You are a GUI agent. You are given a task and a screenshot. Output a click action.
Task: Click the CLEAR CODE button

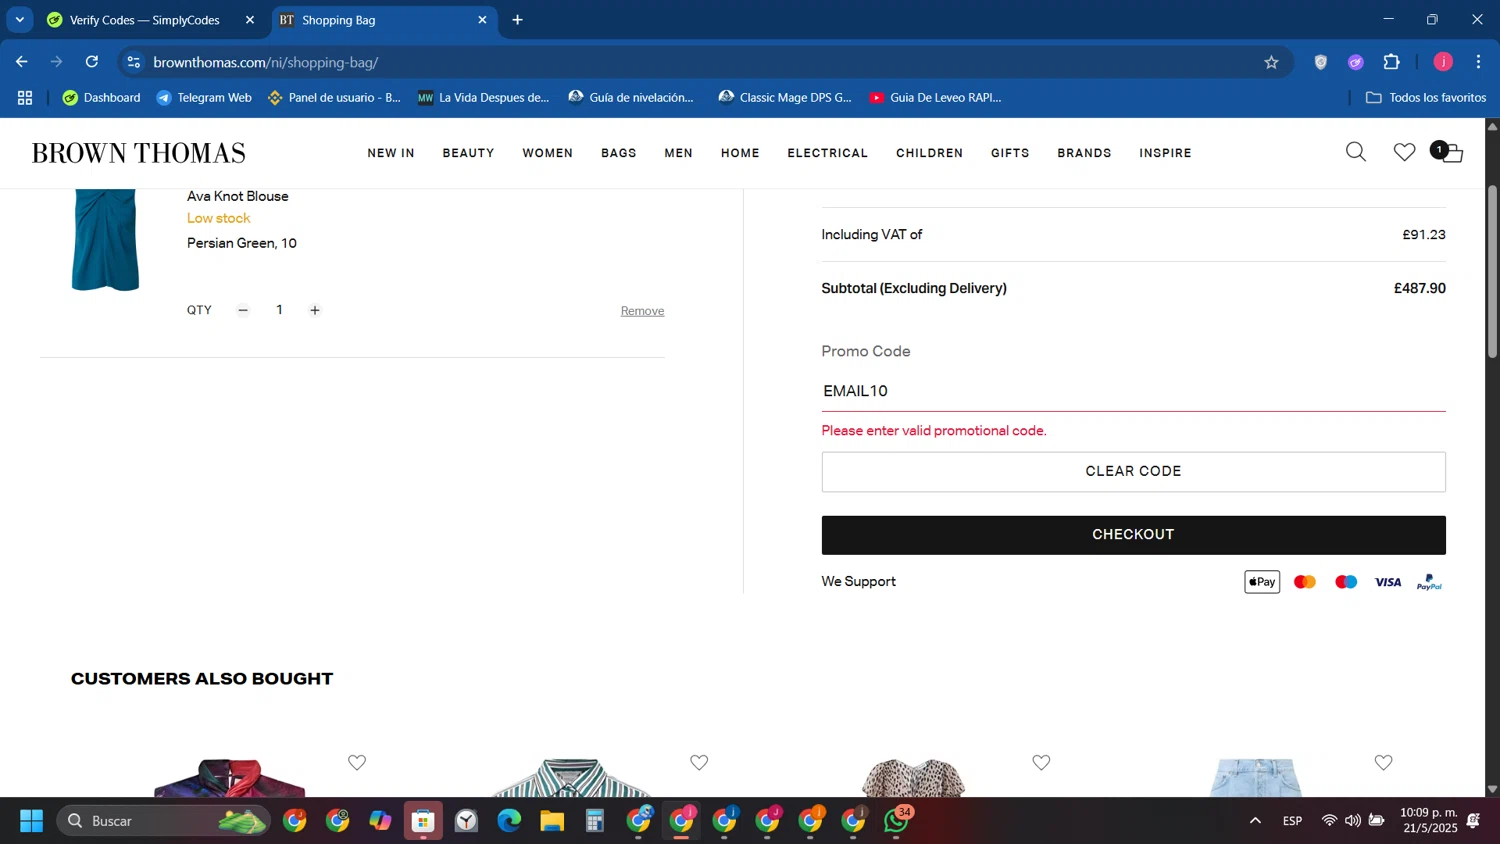(x=1133, y=471)
